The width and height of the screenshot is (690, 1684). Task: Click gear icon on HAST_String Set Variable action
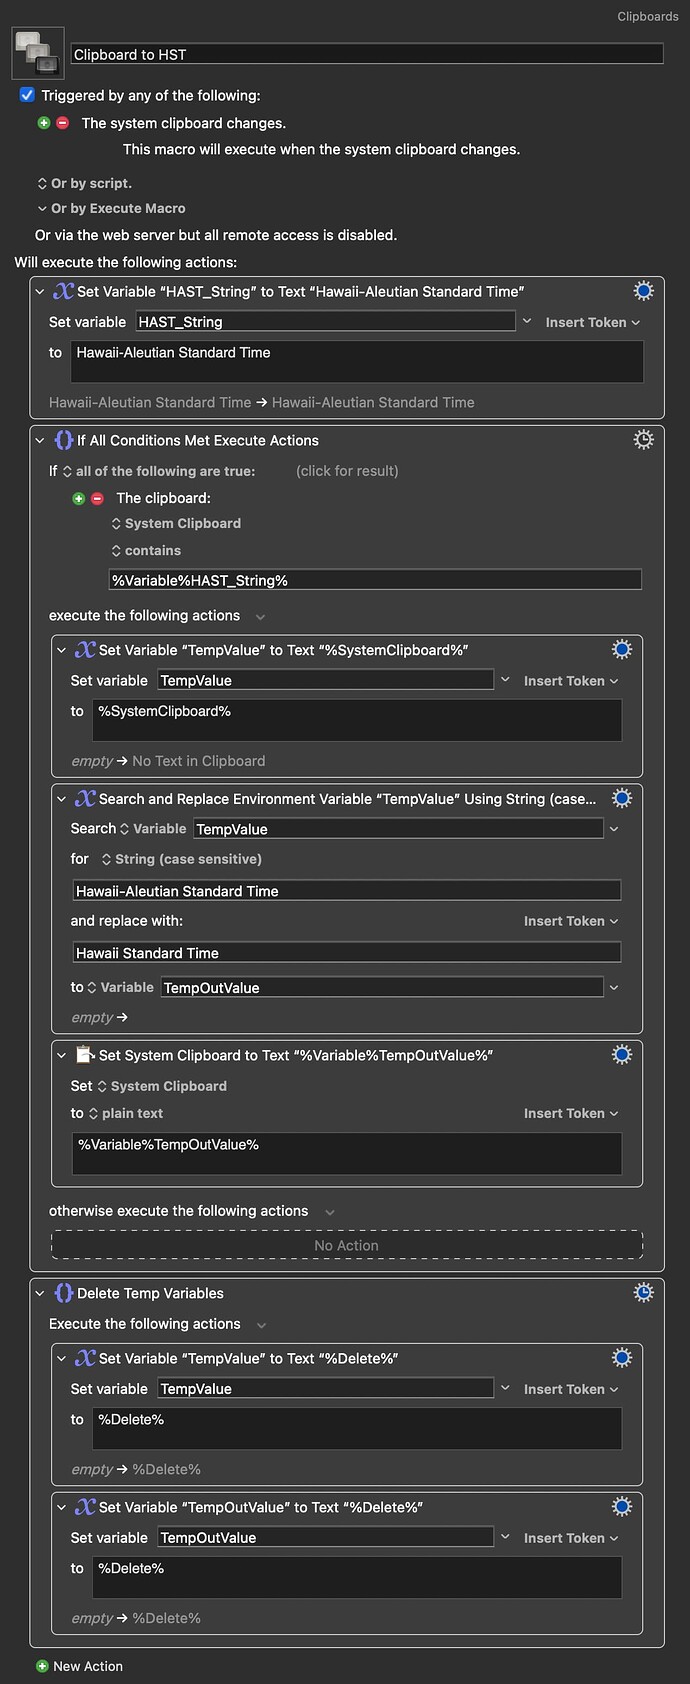[643, 291]
